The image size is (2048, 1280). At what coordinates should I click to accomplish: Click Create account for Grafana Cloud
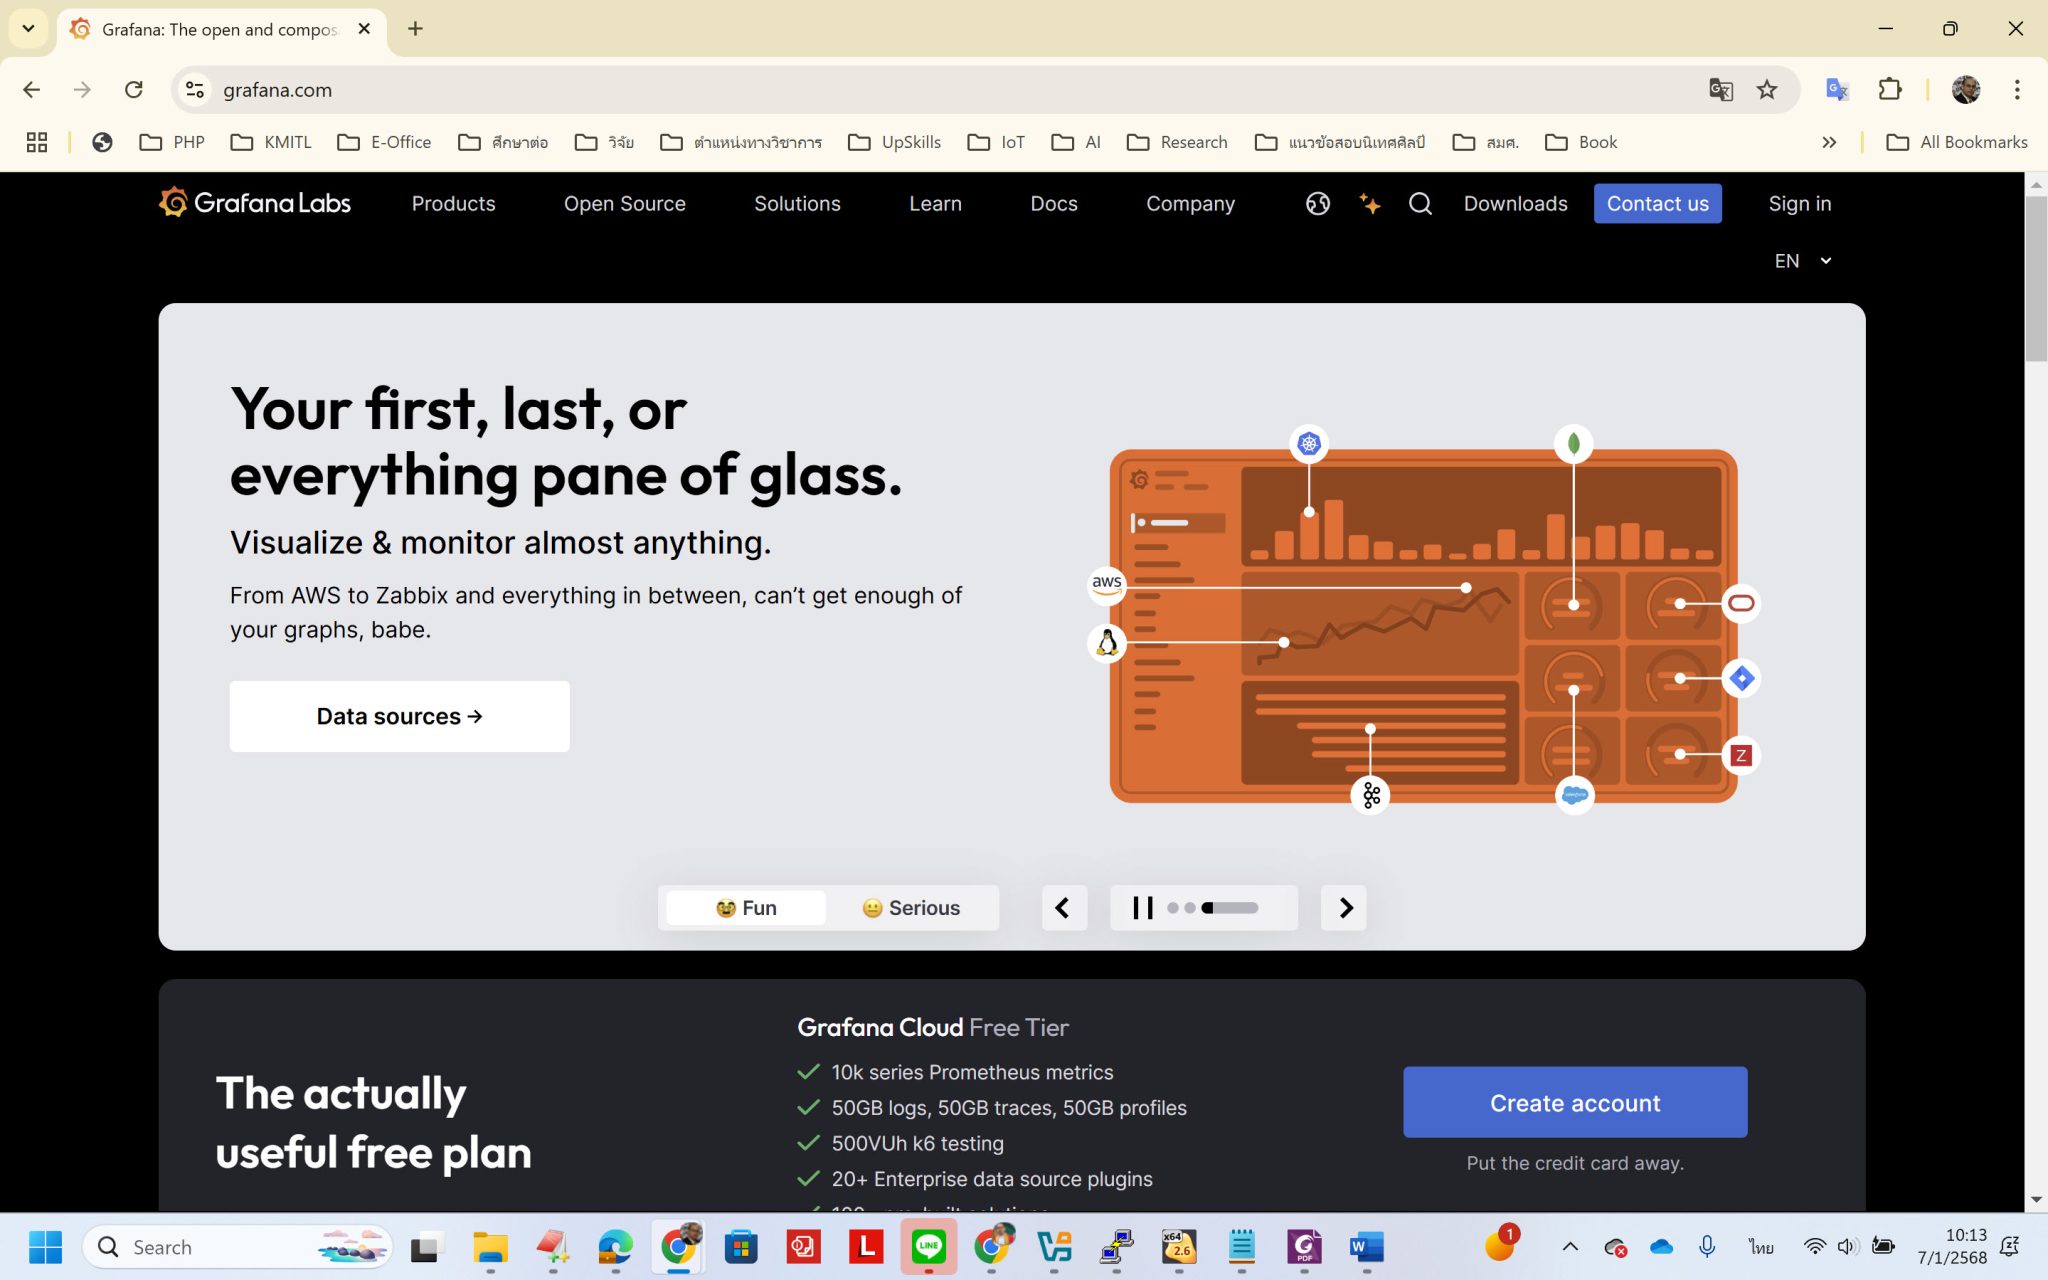pyautogui.click(x=1574, y=1102)
